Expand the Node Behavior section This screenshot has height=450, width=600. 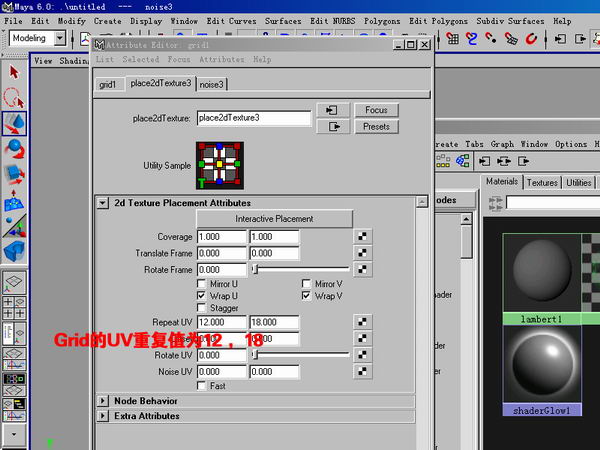[103, 401]
